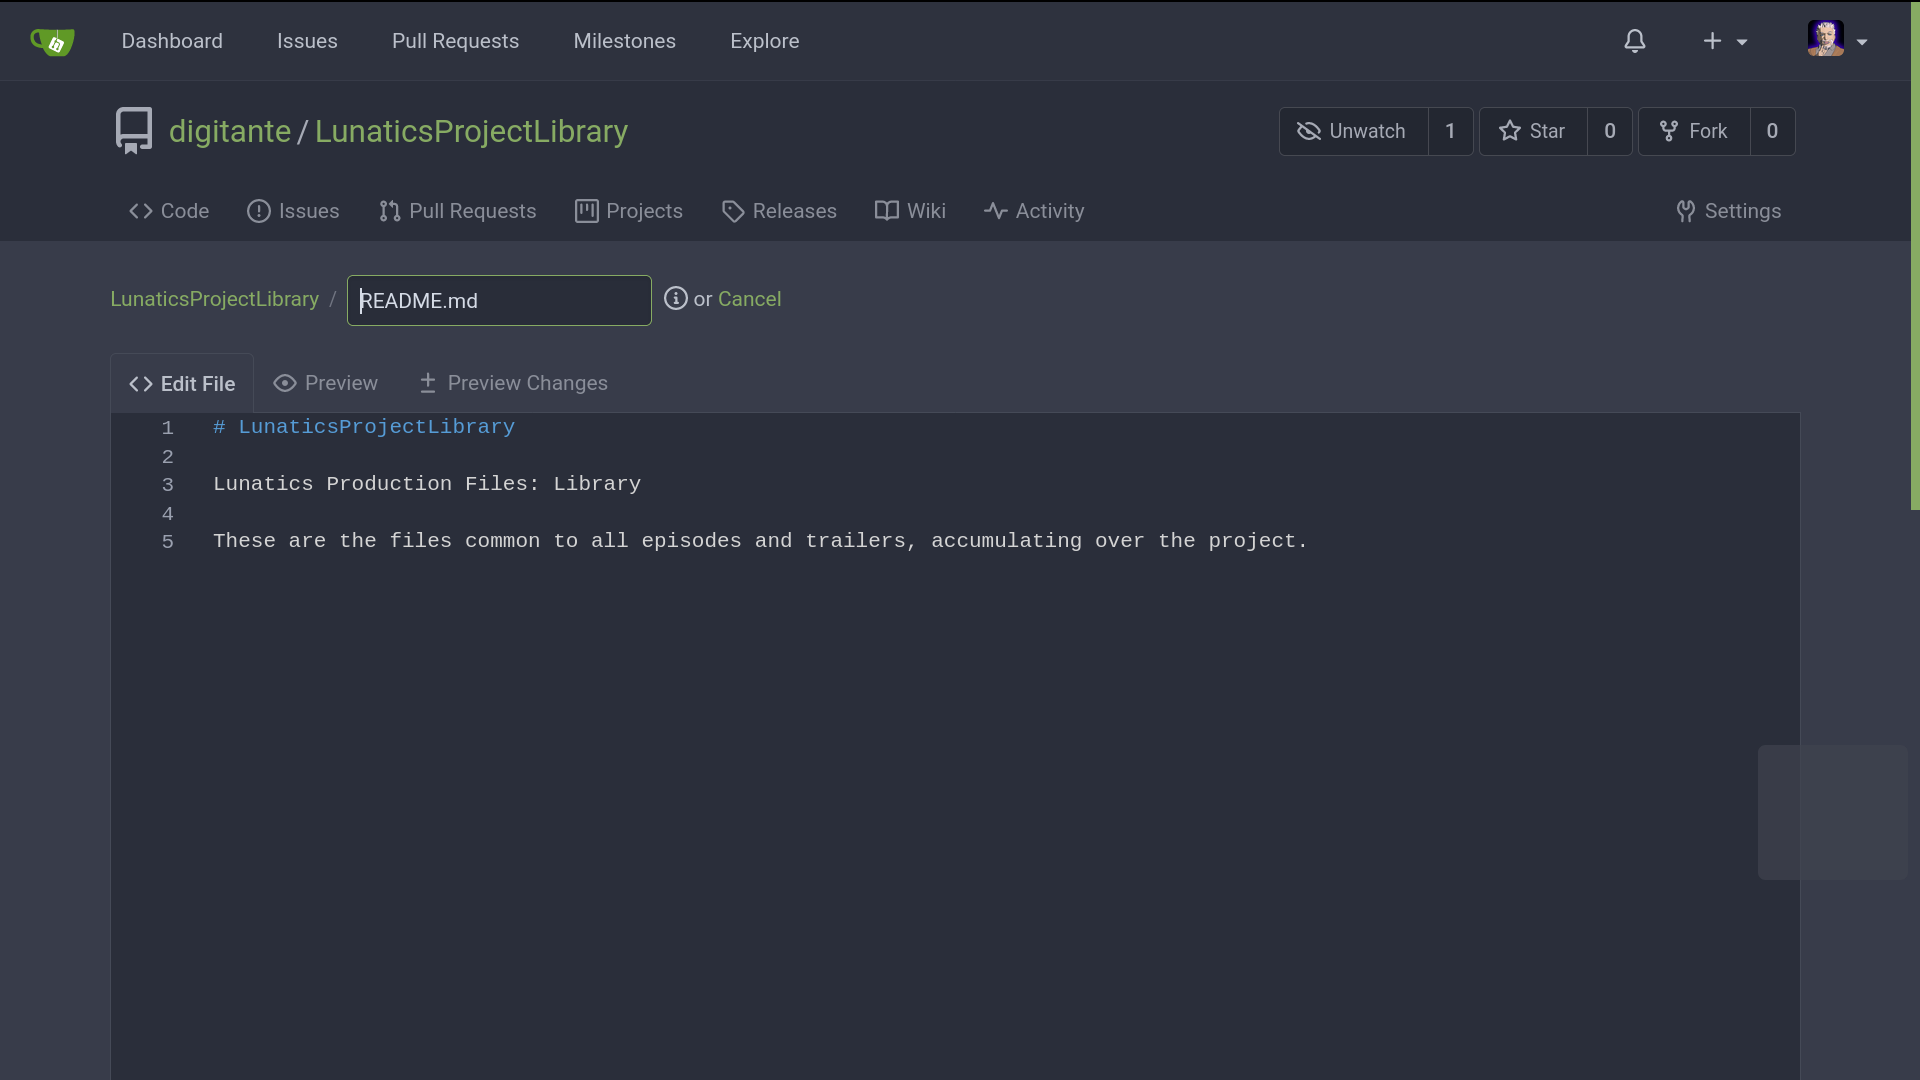Click the Gitea logo icon
Viewport: 1920px width, 1080px height.
(52, 41)
